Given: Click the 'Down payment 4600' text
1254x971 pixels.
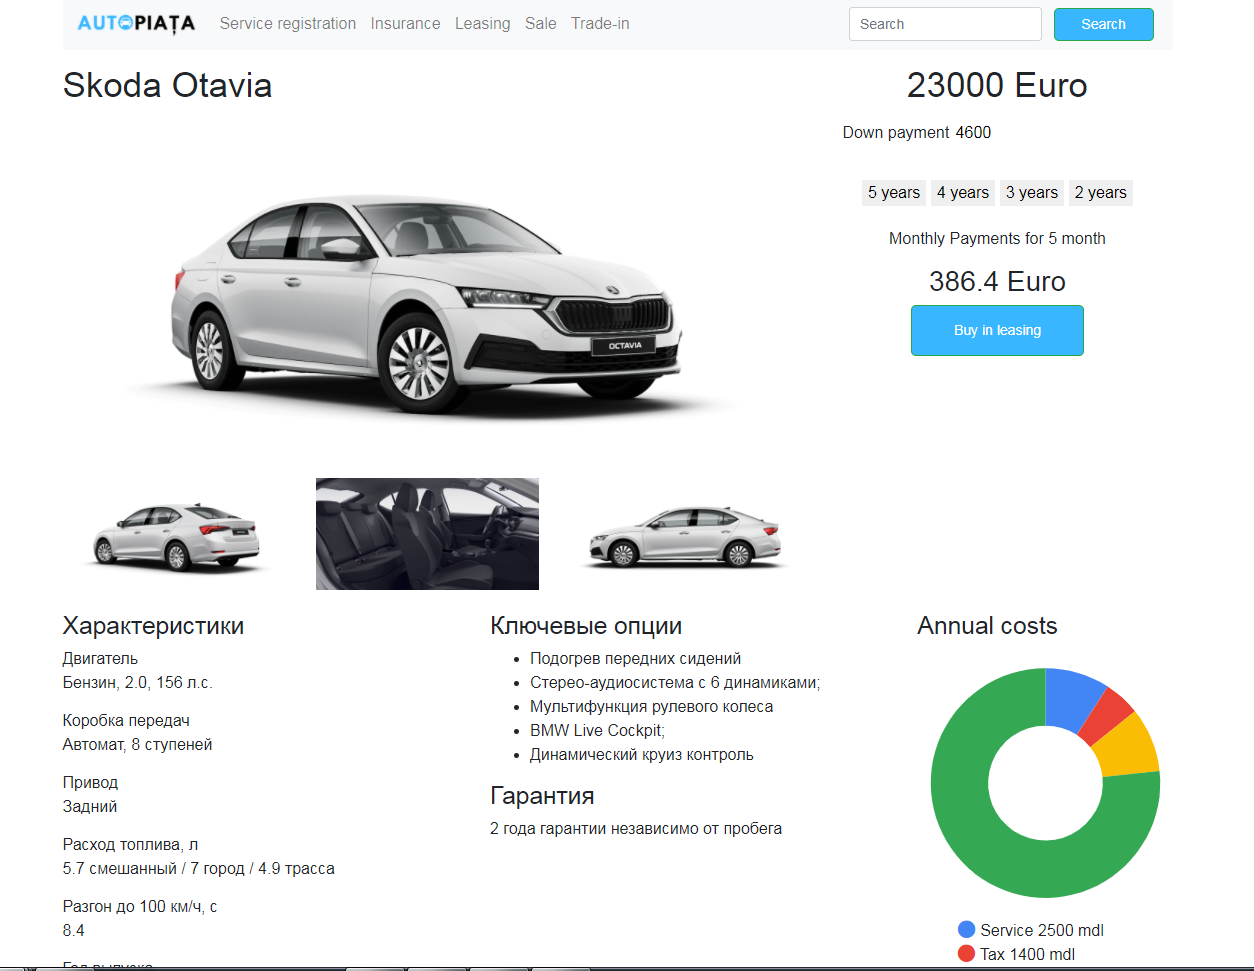Looking at the screenshot, I should [917, 132].
